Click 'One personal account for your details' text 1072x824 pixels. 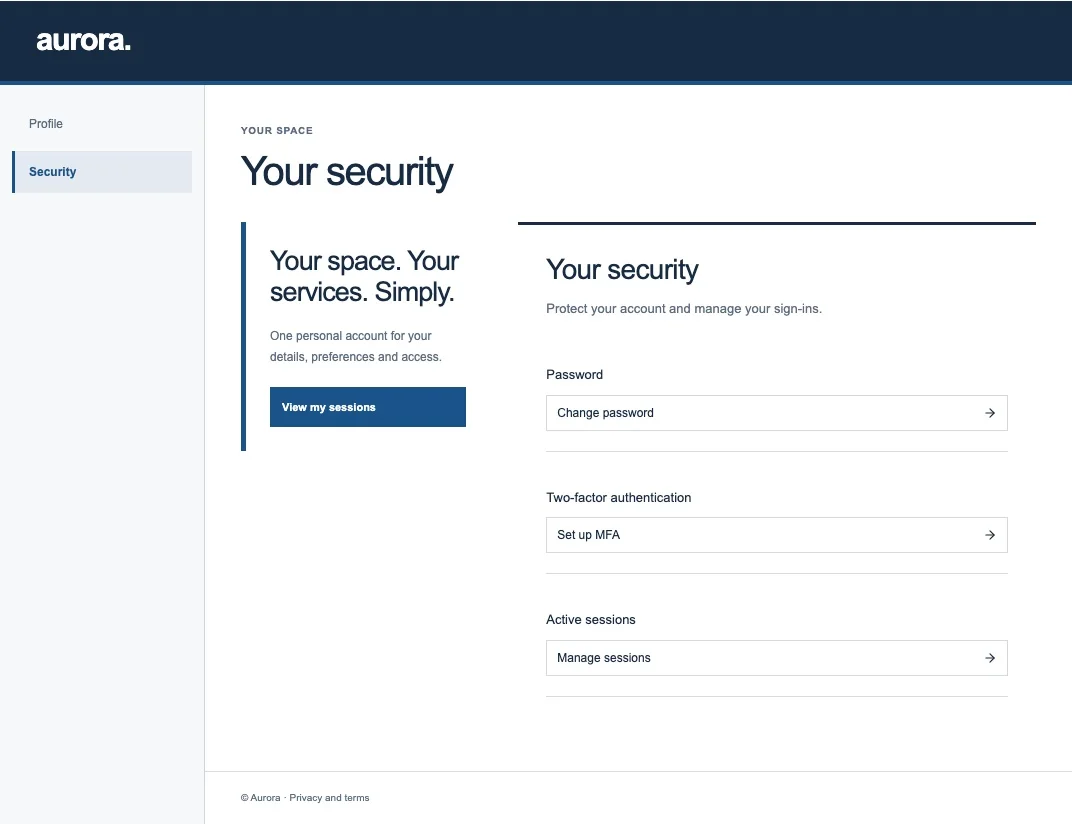pos(356,346)
